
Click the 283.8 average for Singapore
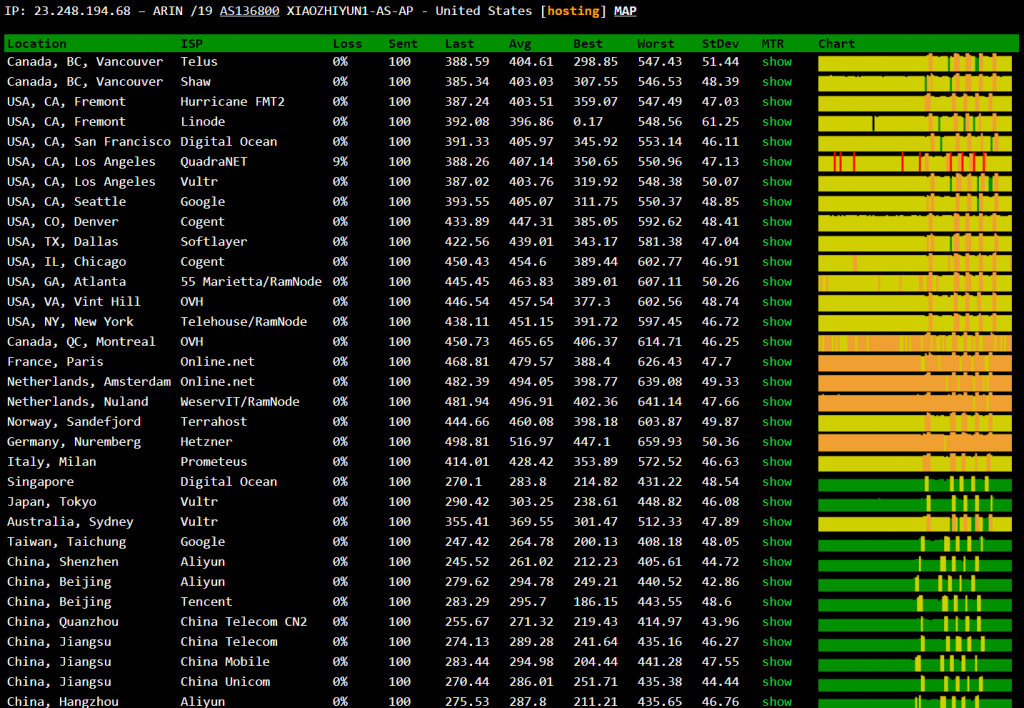527,482
